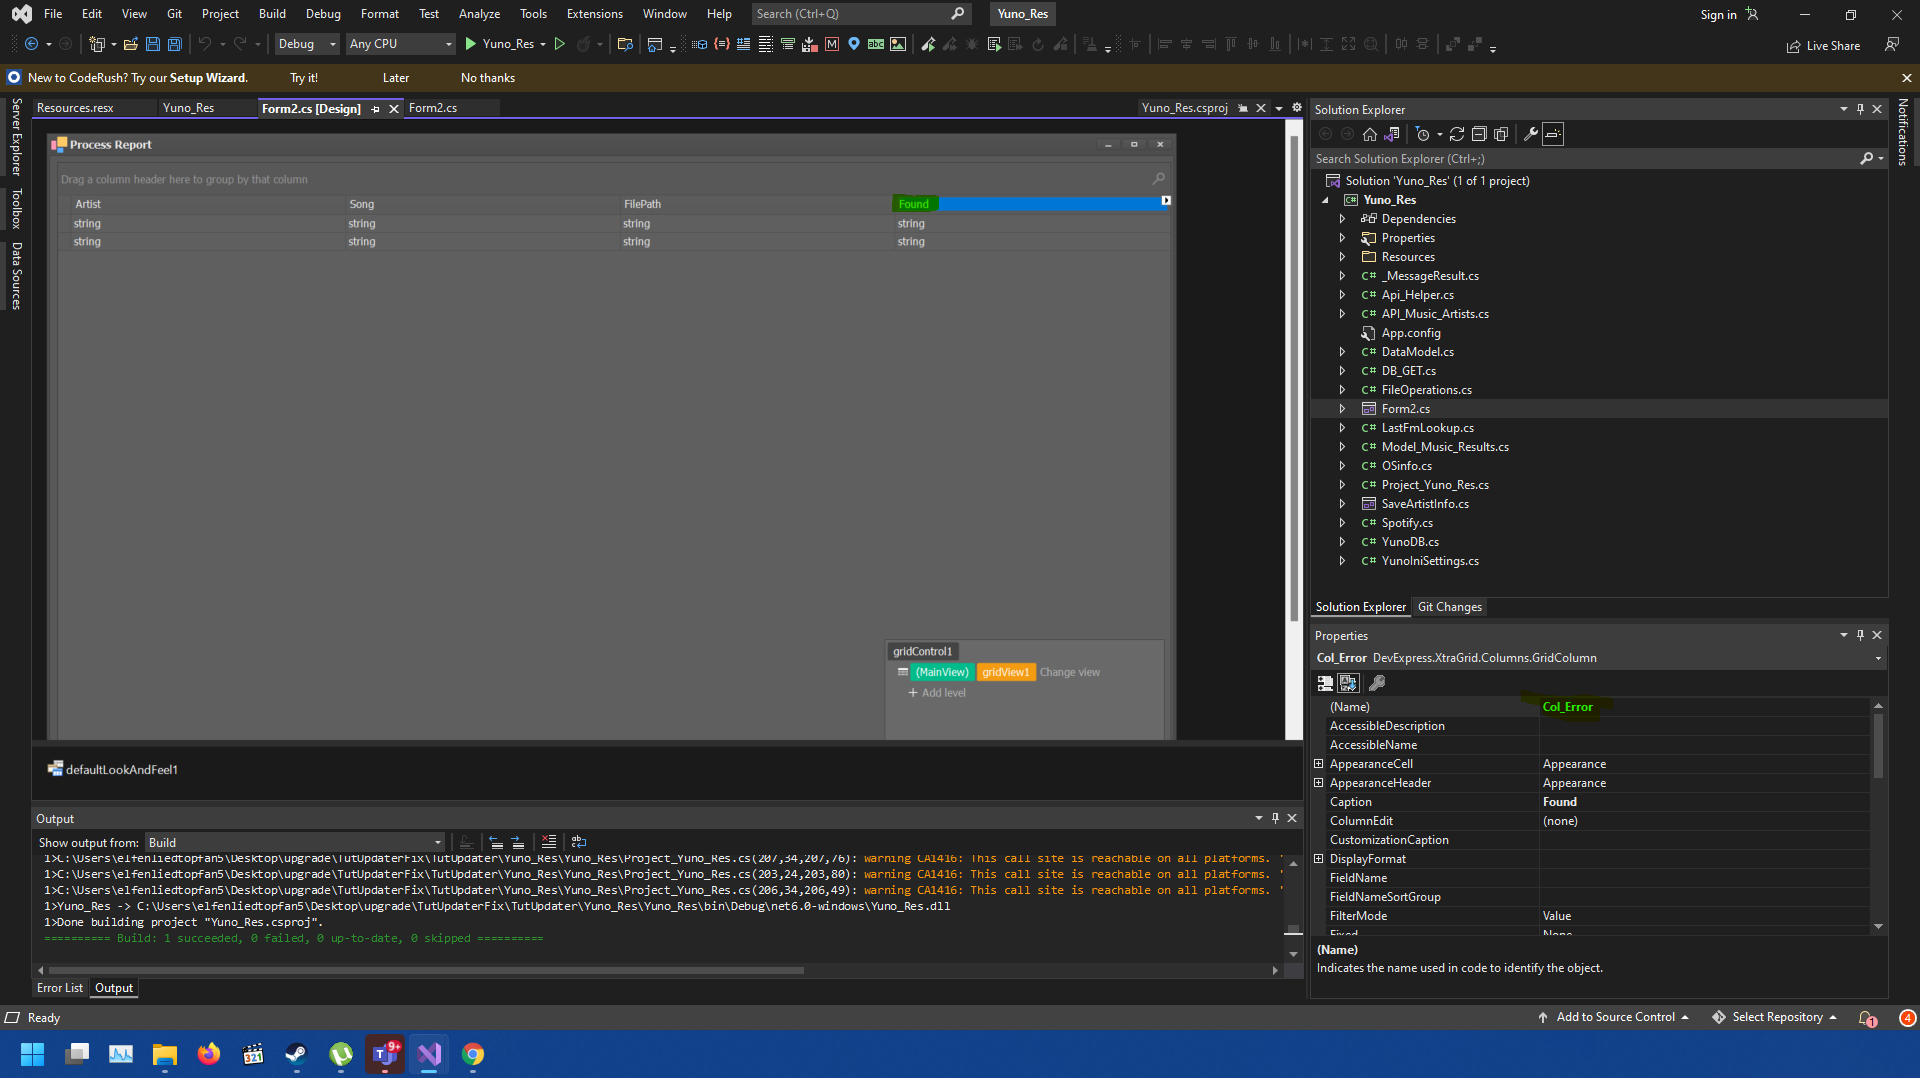Click Add to Source Control in status bar
The image size is (1920, 1078).
click(1614, 1017)
